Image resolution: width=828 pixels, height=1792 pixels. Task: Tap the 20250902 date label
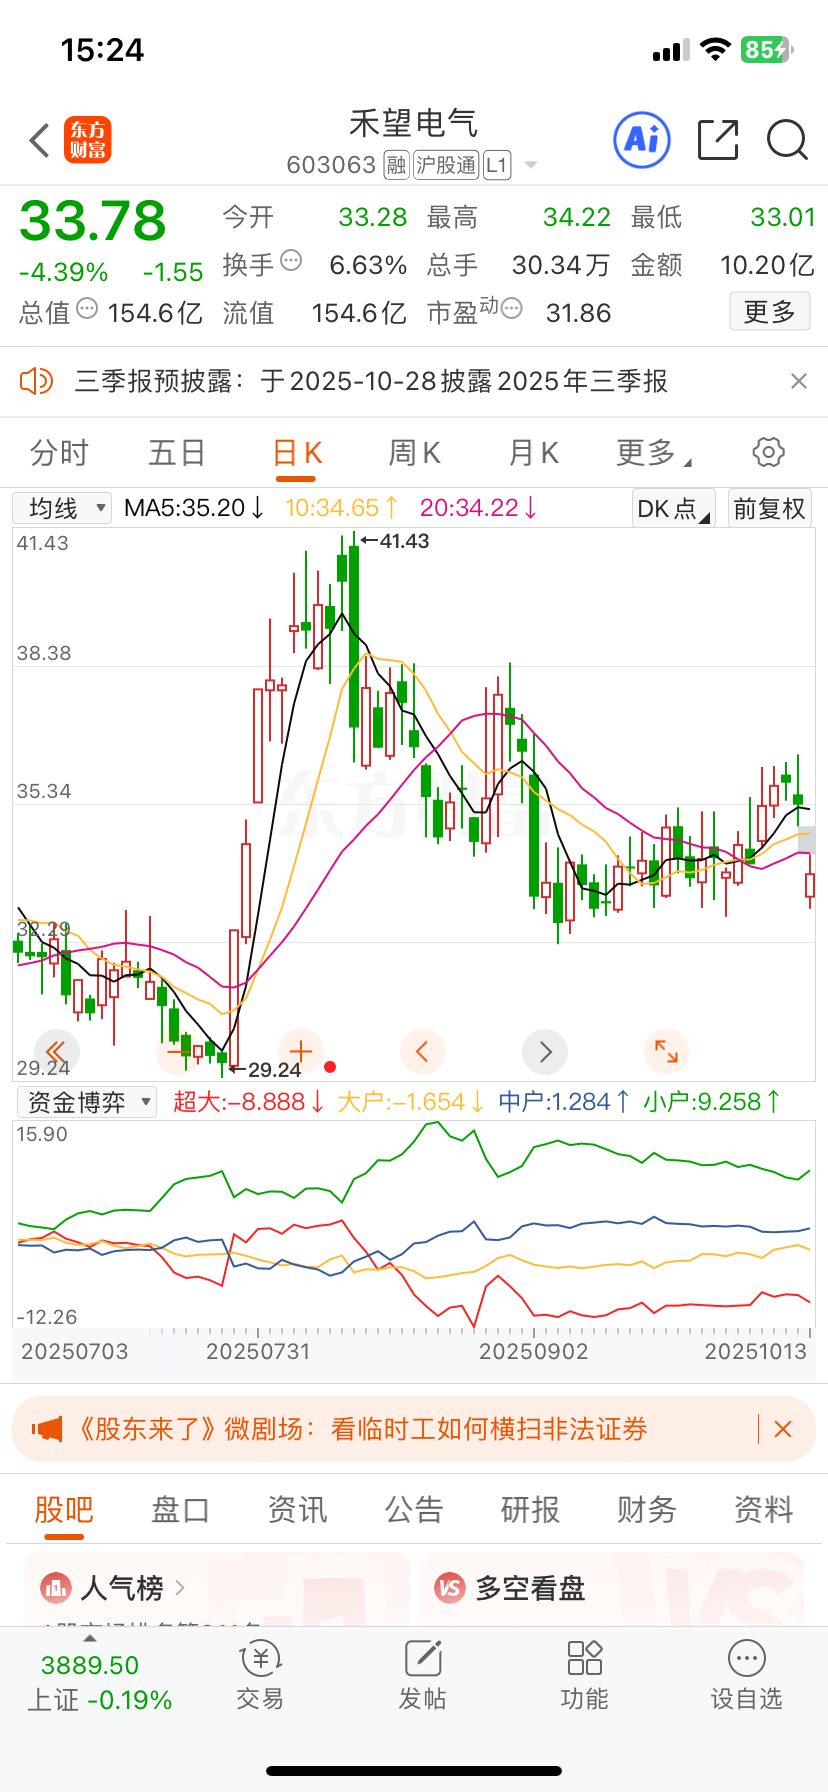click(534, 1352)
